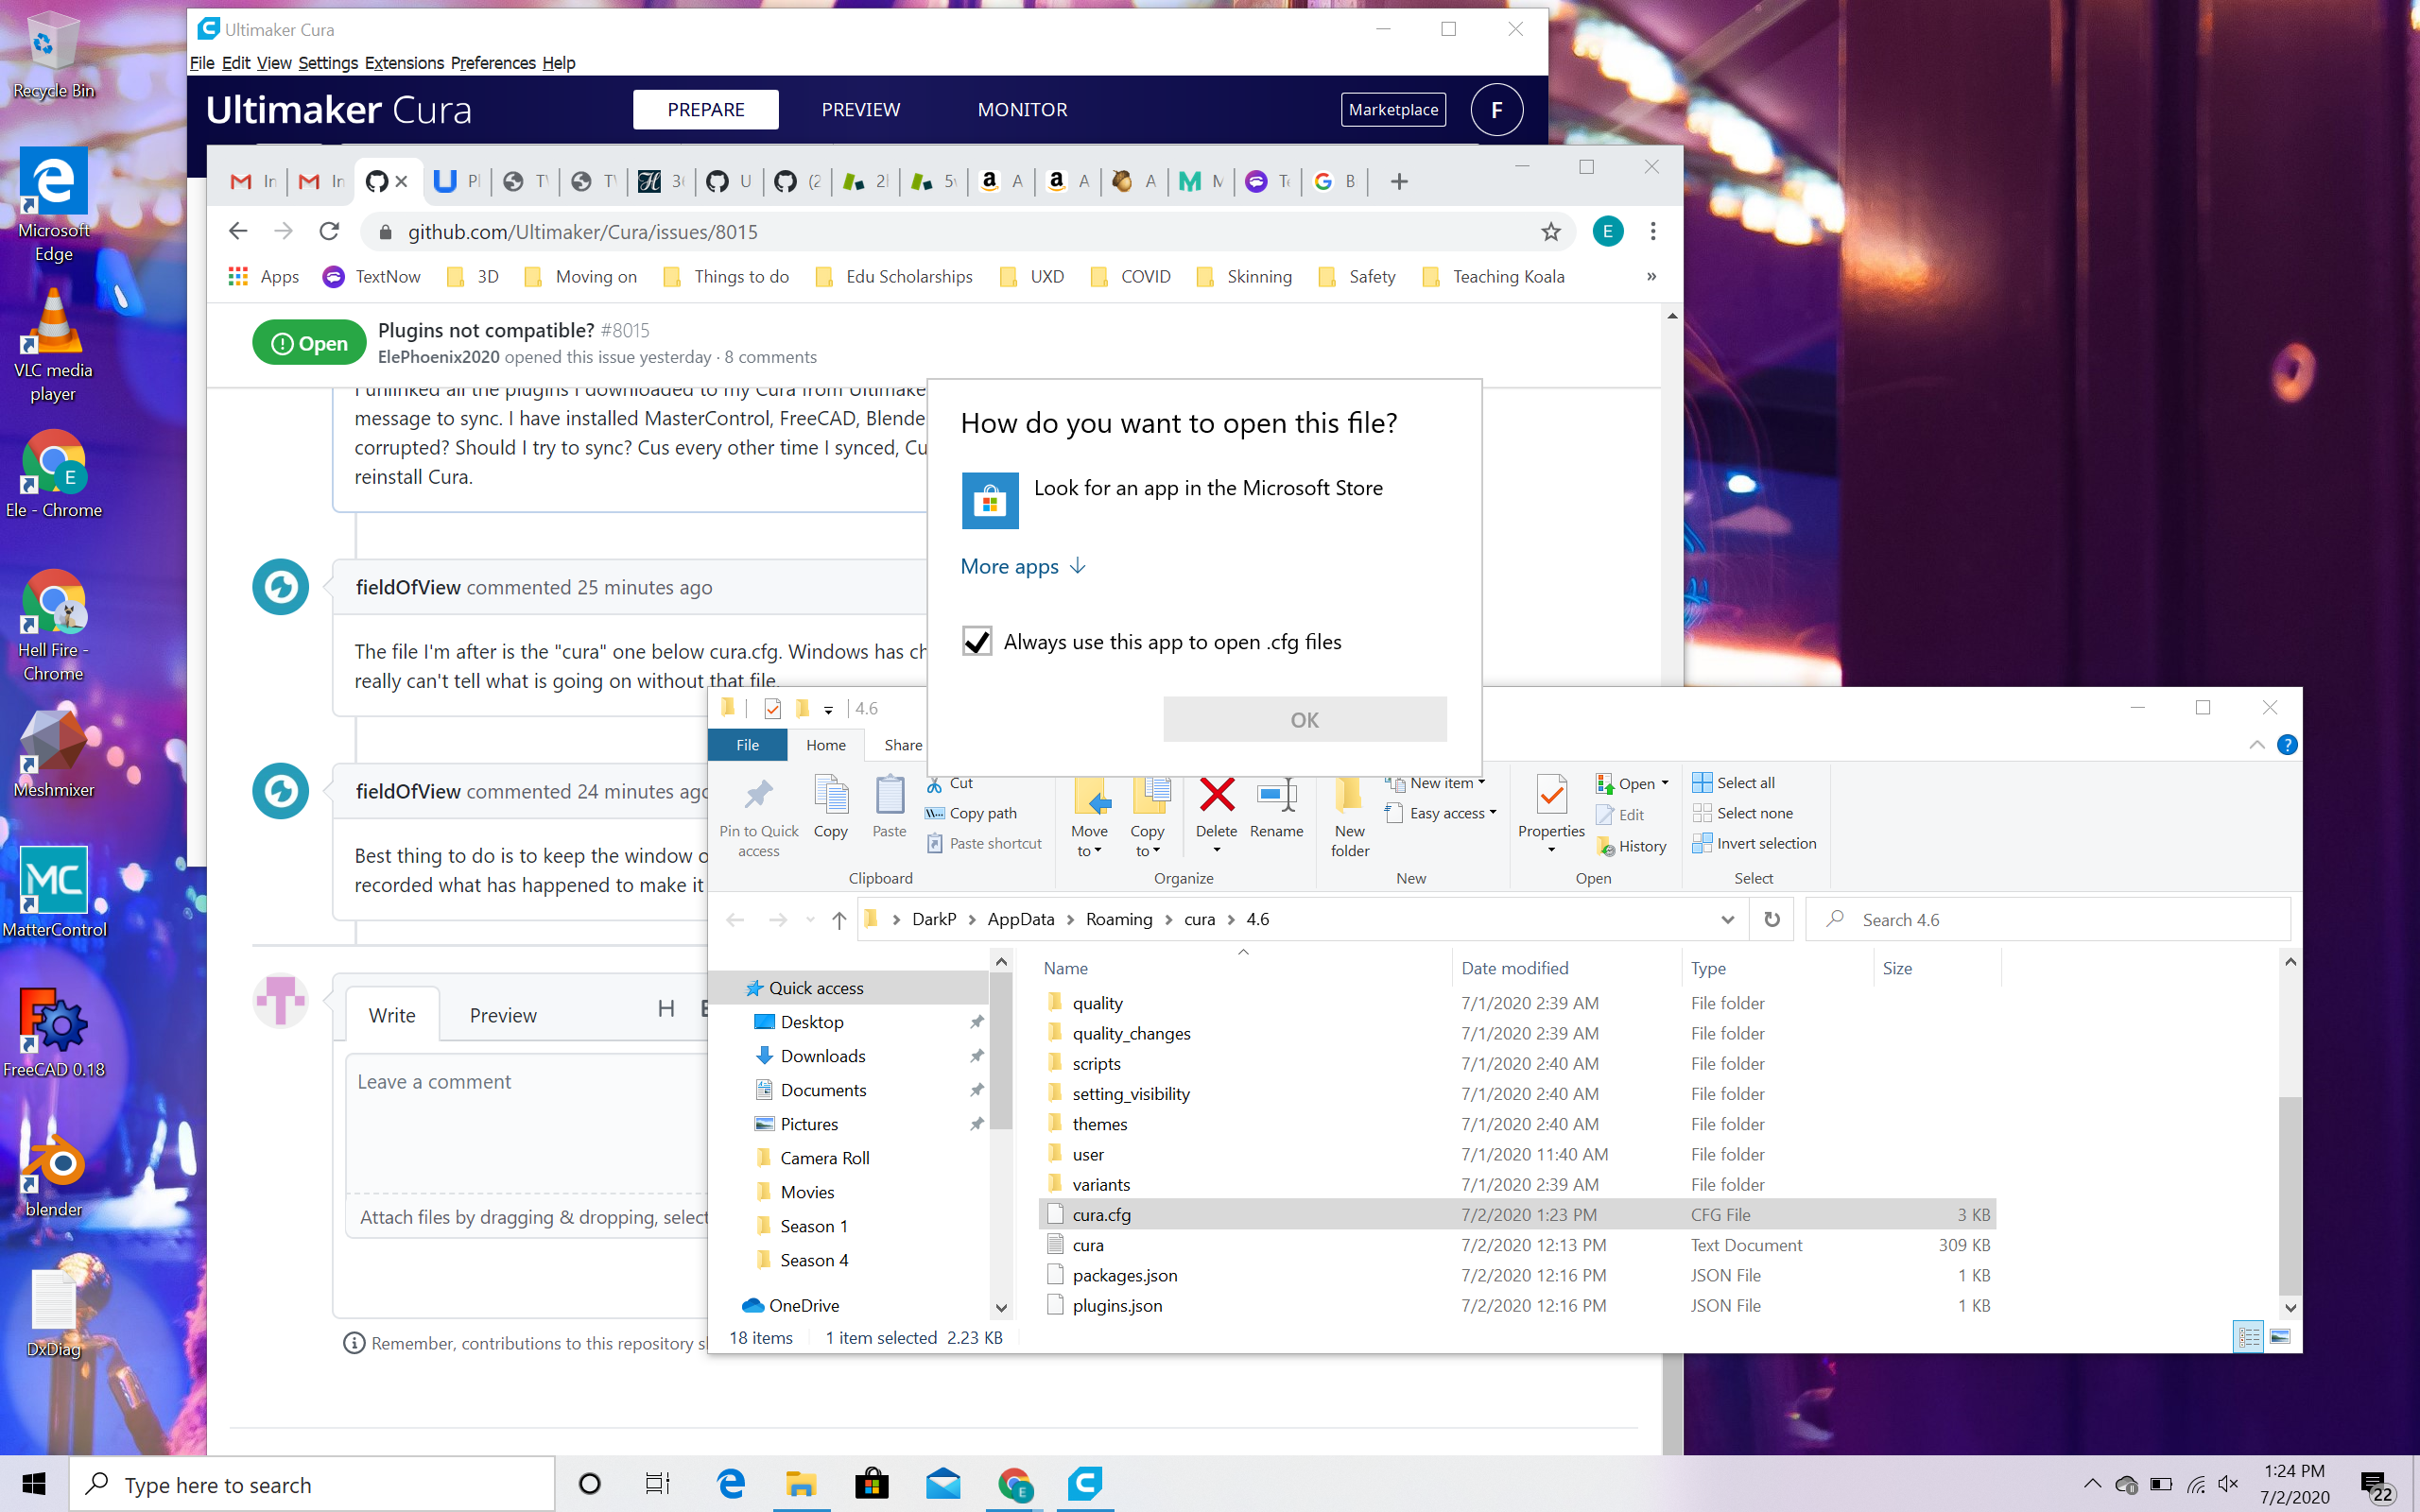
Task: Switch Explorer to large icons view
Action: point(2280,1337)
